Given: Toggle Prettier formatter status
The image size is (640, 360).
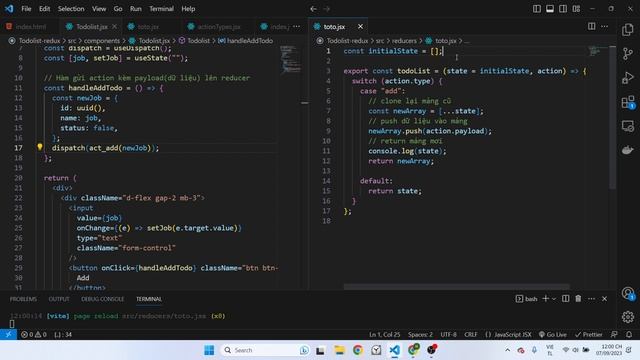Looking at the screenshot, I should [589, 334].
